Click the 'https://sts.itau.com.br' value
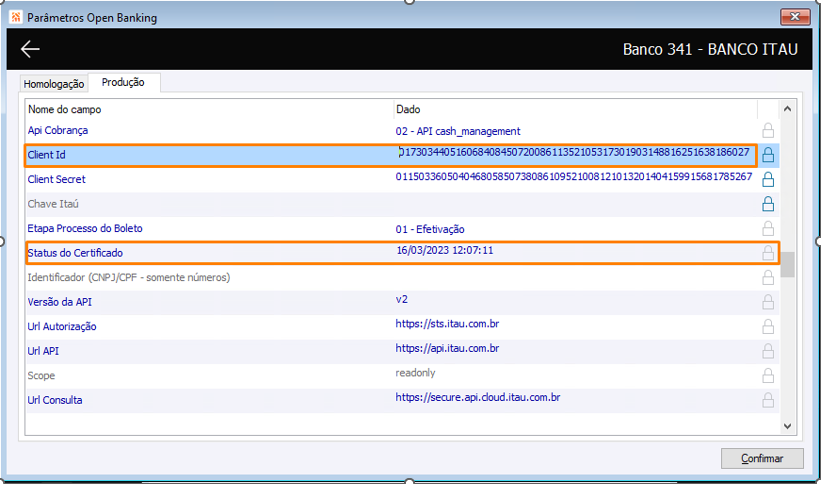The height and width of the screenshot is (484, 821). coord(447,324)
